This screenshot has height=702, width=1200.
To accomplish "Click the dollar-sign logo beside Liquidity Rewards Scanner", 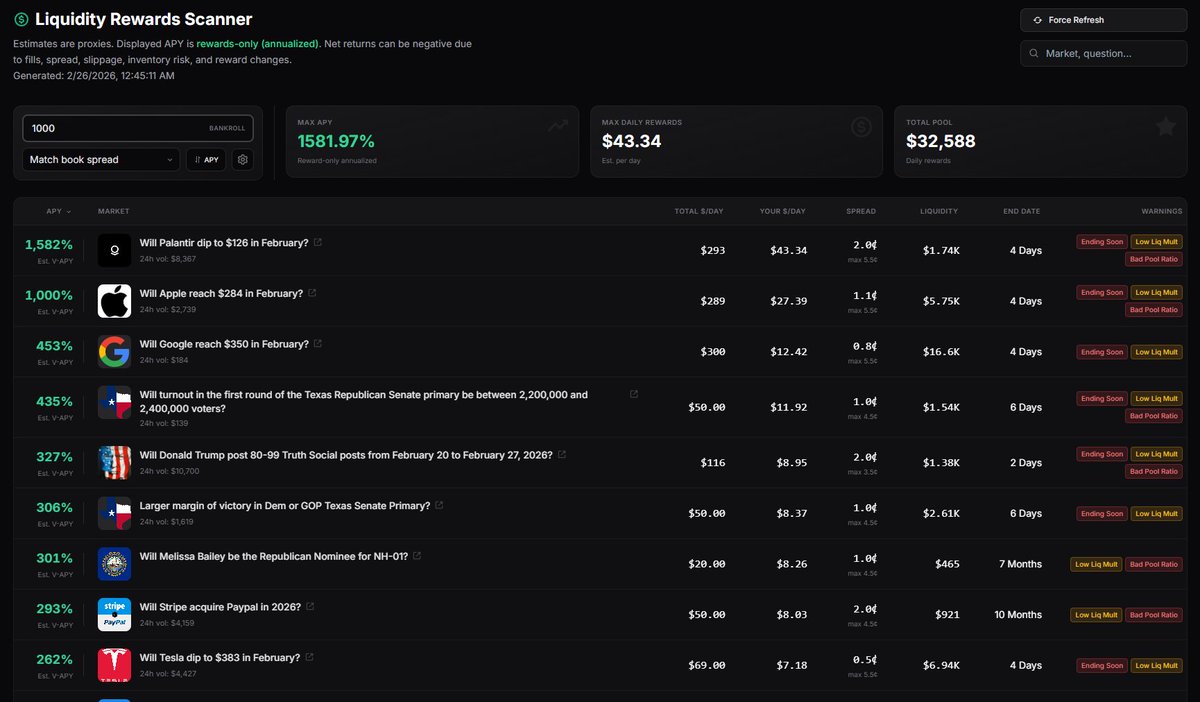I will tap(21, 19).
